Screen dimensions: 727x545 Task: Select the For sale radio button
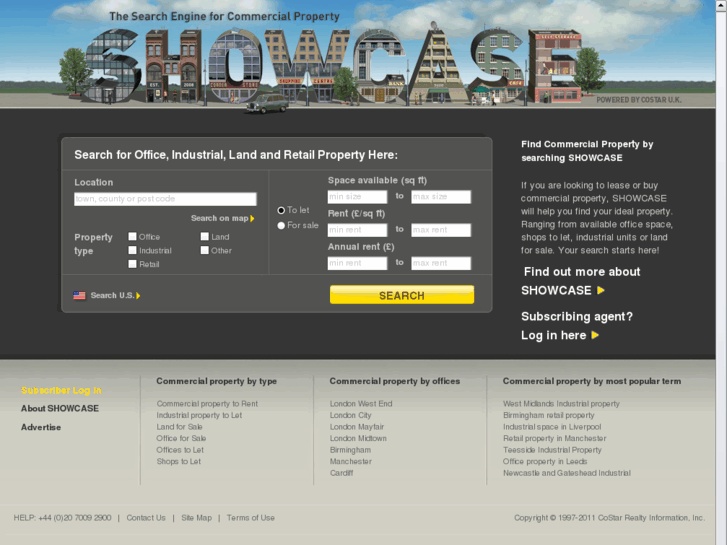(281, 225)
